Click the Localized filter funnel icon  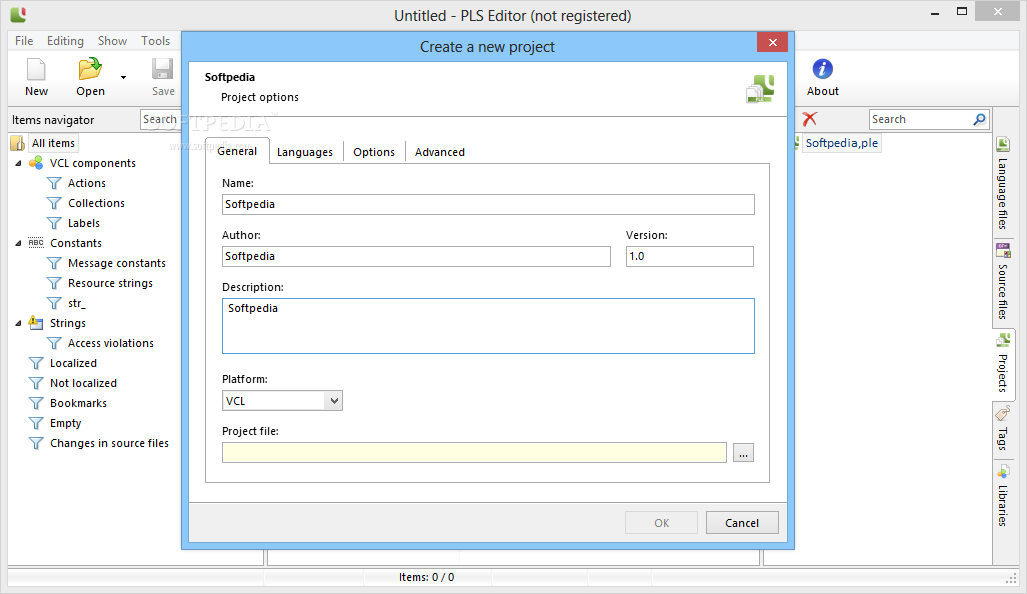(36, 363)
